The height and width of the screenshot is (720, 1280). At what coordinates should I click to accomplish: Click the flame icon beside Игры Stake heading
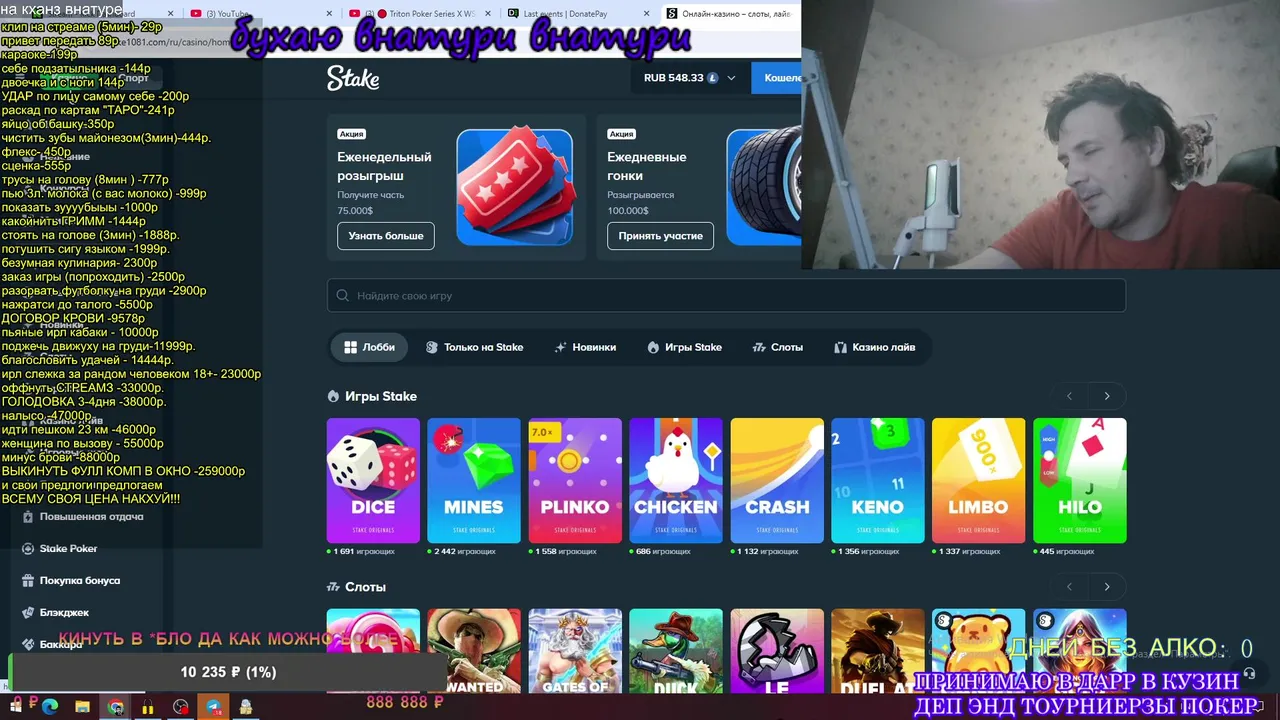[333, 397]
